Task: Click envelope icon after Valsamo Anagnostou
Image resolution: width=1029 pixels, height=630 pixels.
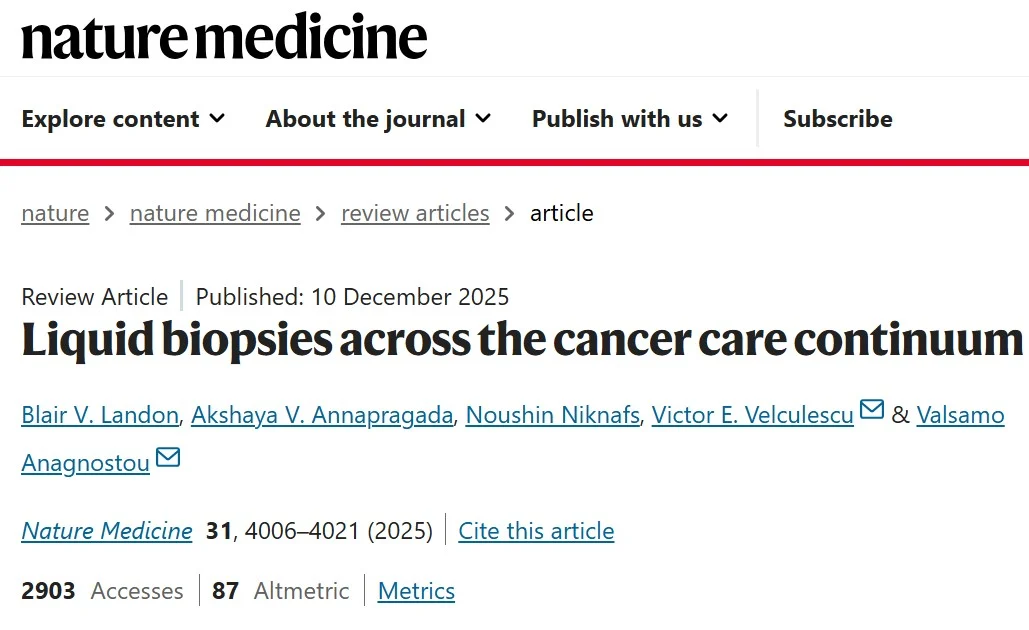Action: pos(168,458)
